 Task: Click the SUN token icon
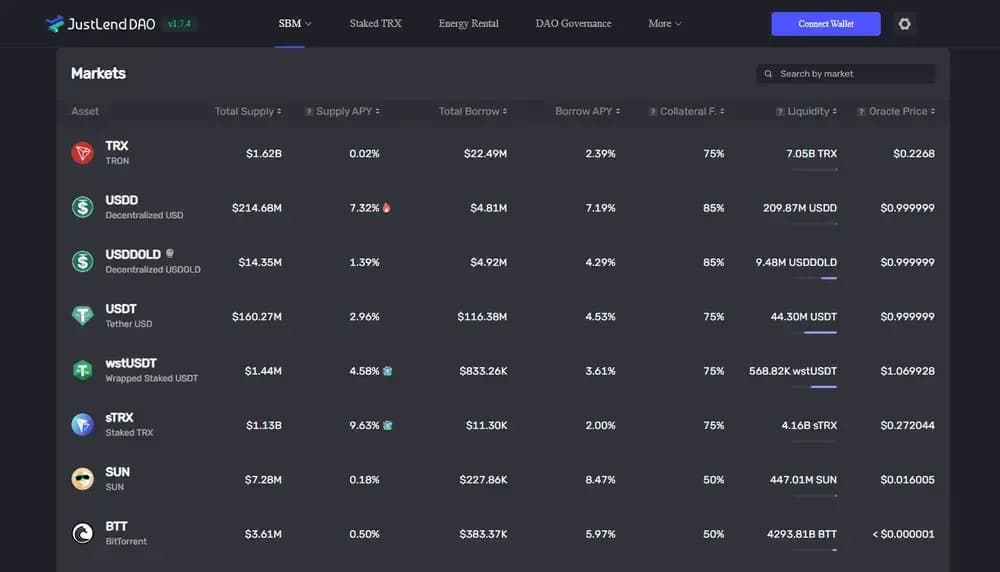(82, 479)
